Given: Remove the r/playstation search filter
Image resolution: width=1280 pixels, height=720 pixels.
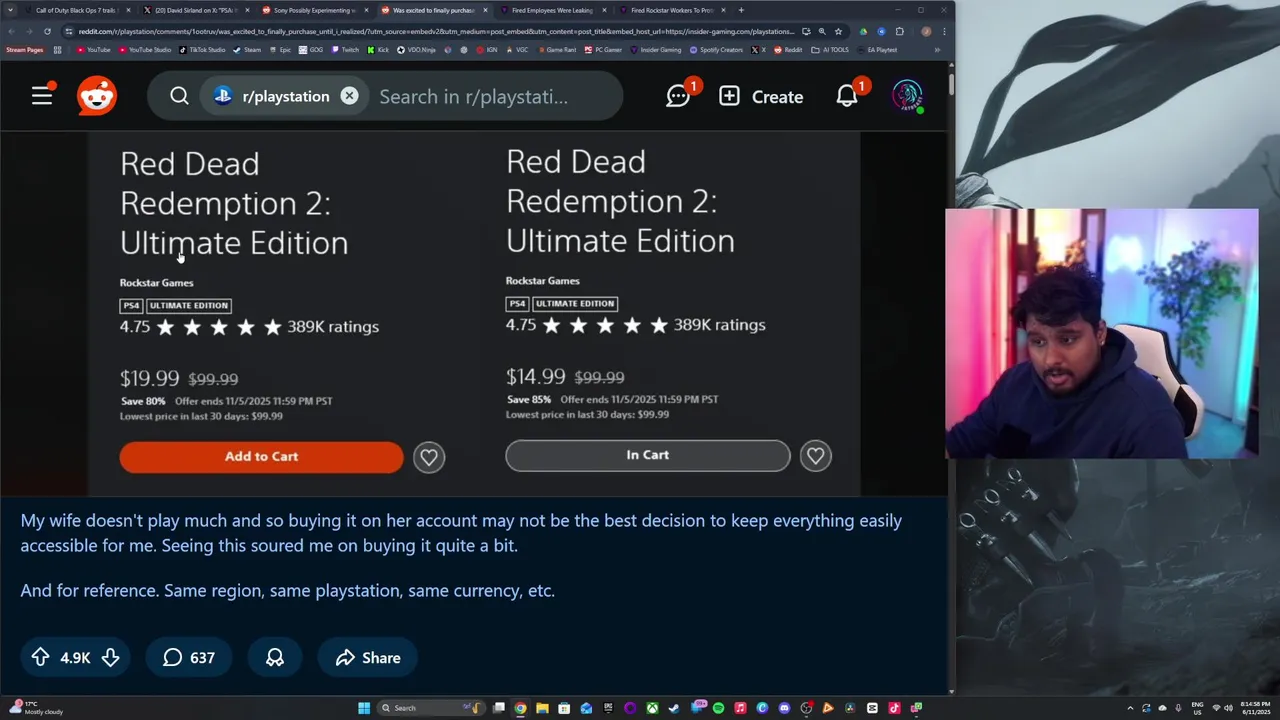Looking at the screenshot, I should pyautogui.click(x=349, y=96).
